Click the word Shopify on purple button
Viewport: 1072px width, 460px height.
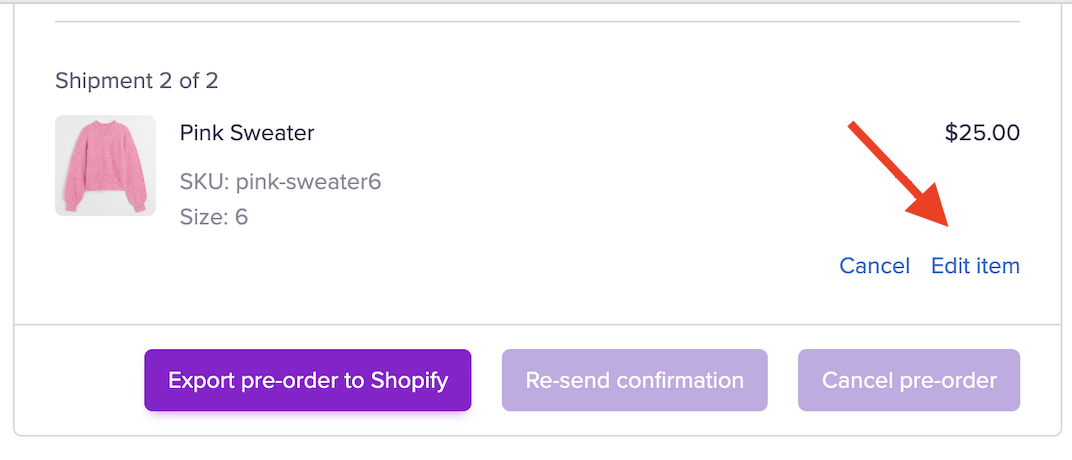pyautogui.click(x=409, y=380)
